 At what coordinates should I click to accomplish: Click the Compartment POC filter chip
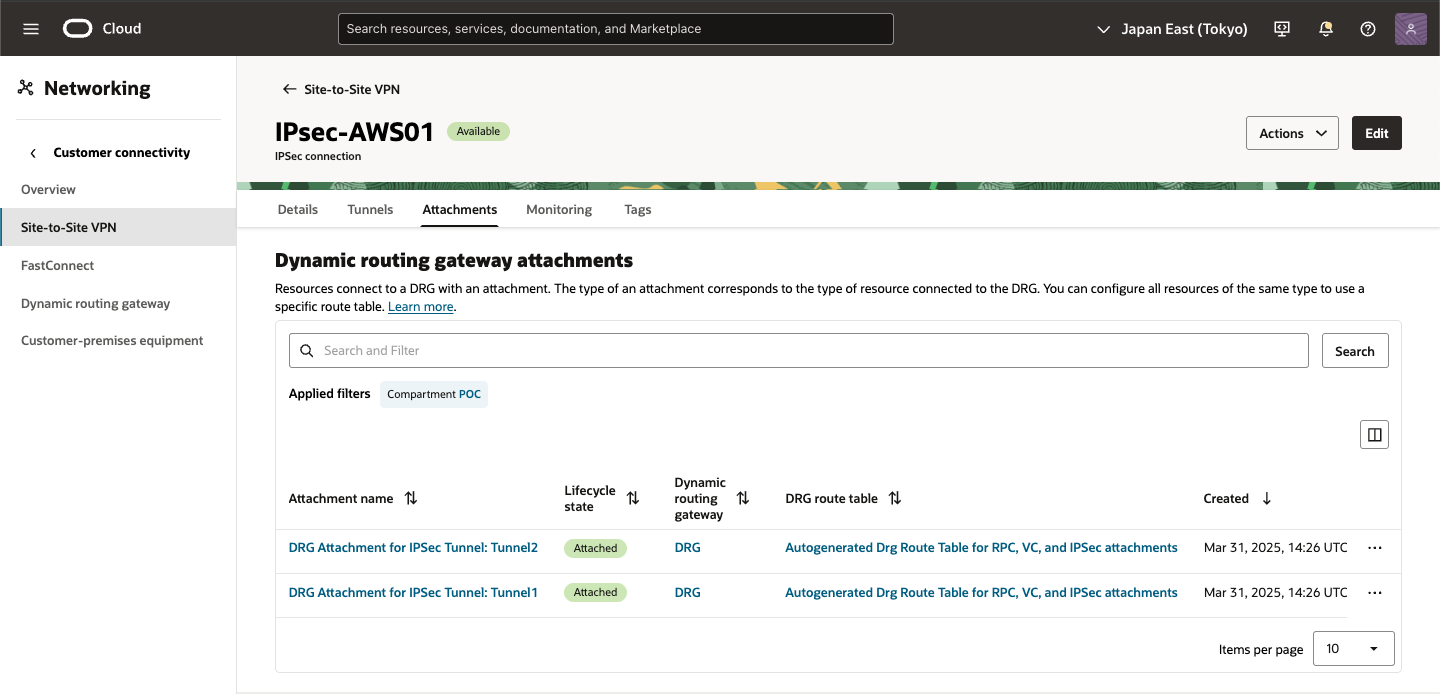[434, 394]
